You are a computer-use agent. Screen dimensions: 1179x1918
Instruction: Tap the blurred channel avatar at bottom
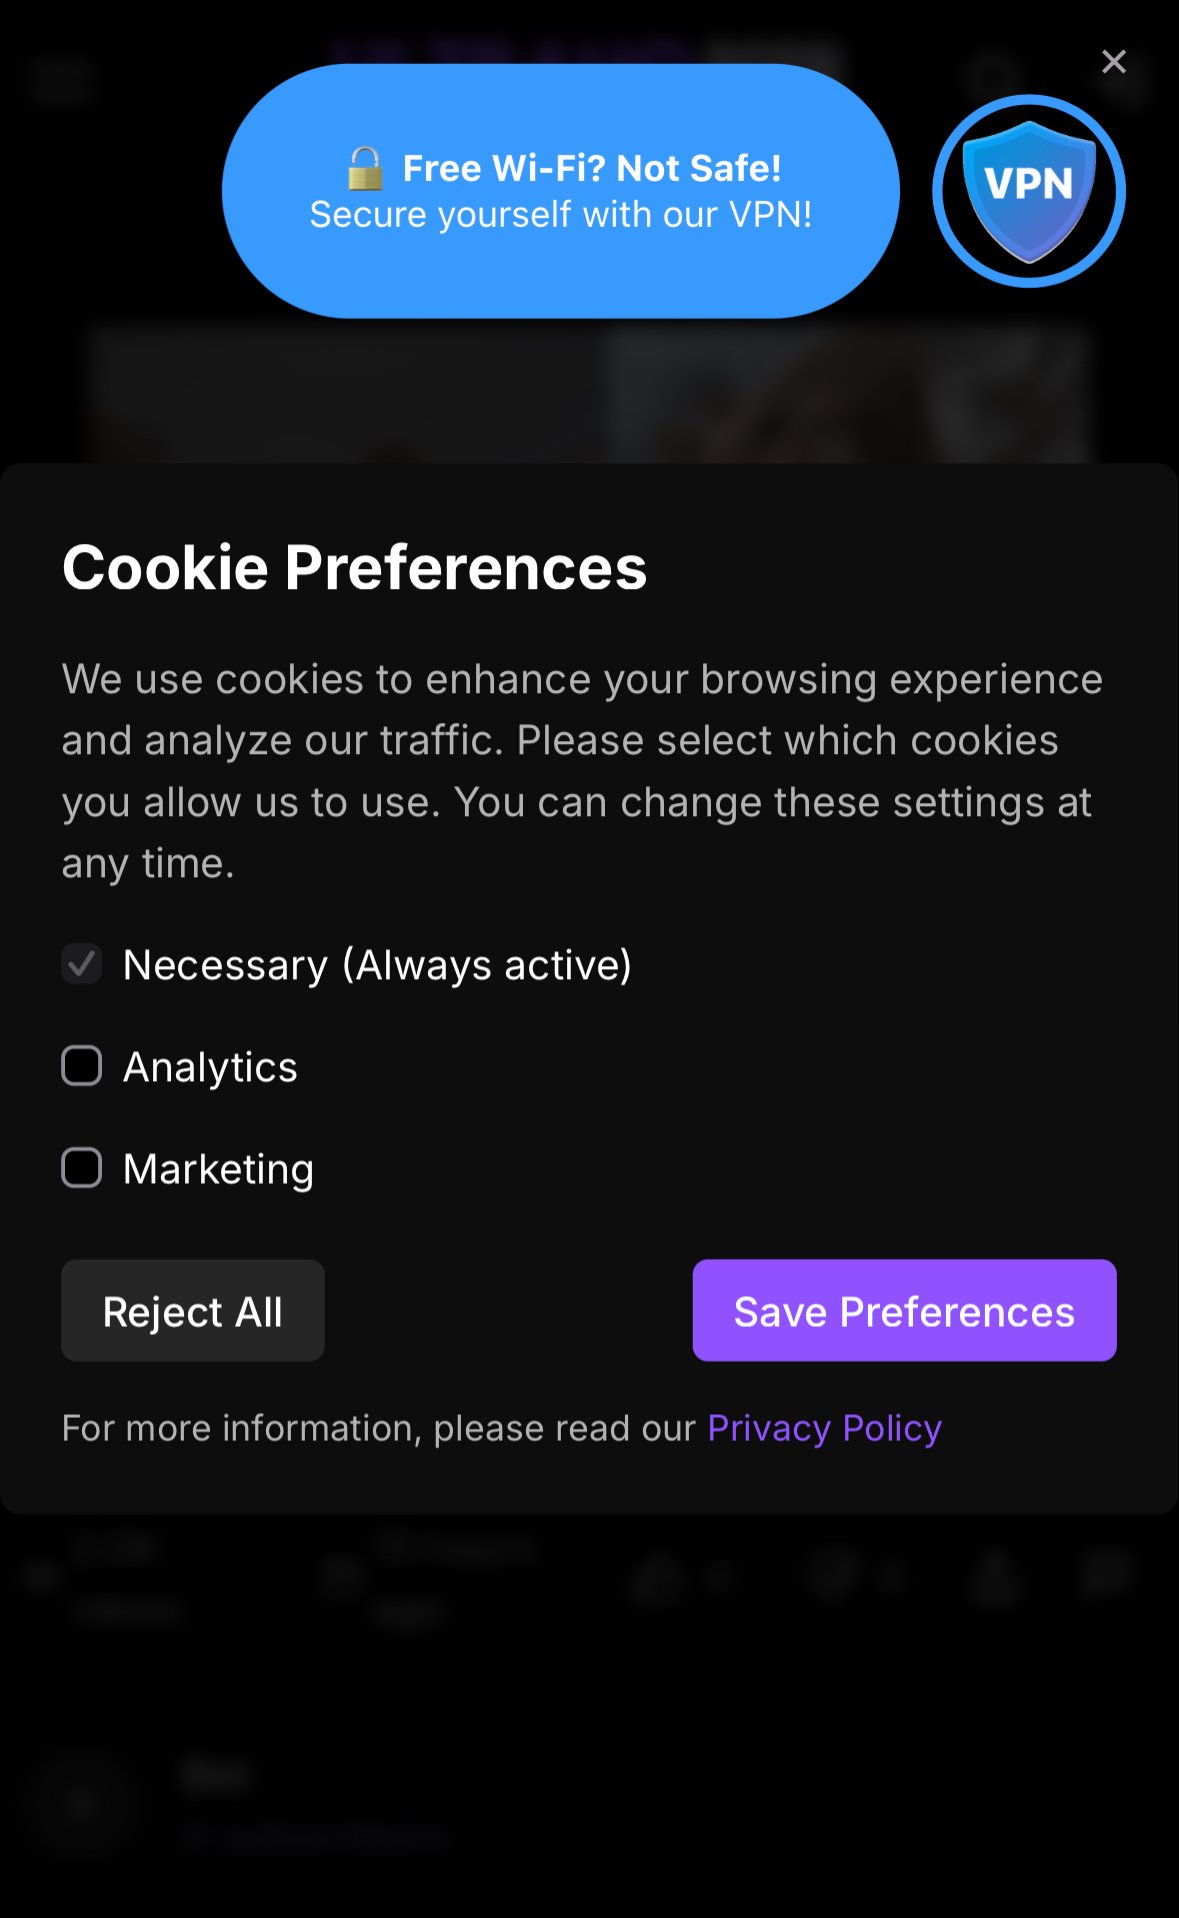pyautogui.click(x=82, y=1803)
